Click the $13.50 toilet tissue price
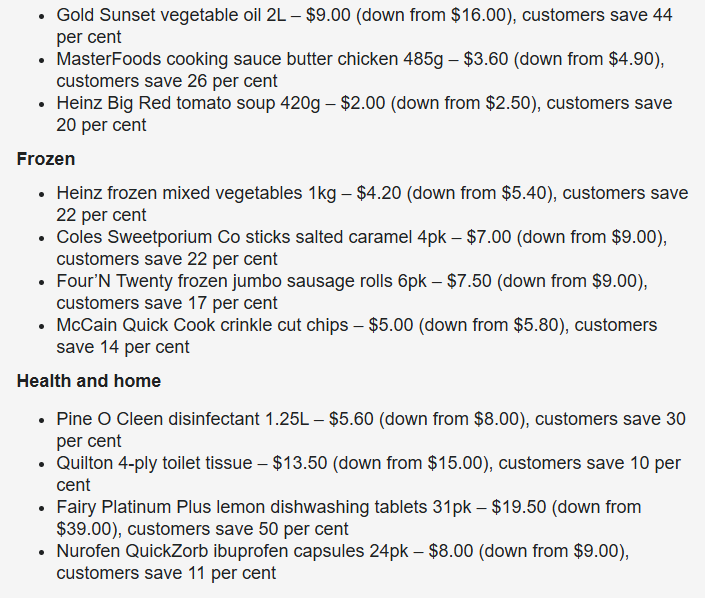The width and height of the screenshot is (705, 598). pos(300,463)
